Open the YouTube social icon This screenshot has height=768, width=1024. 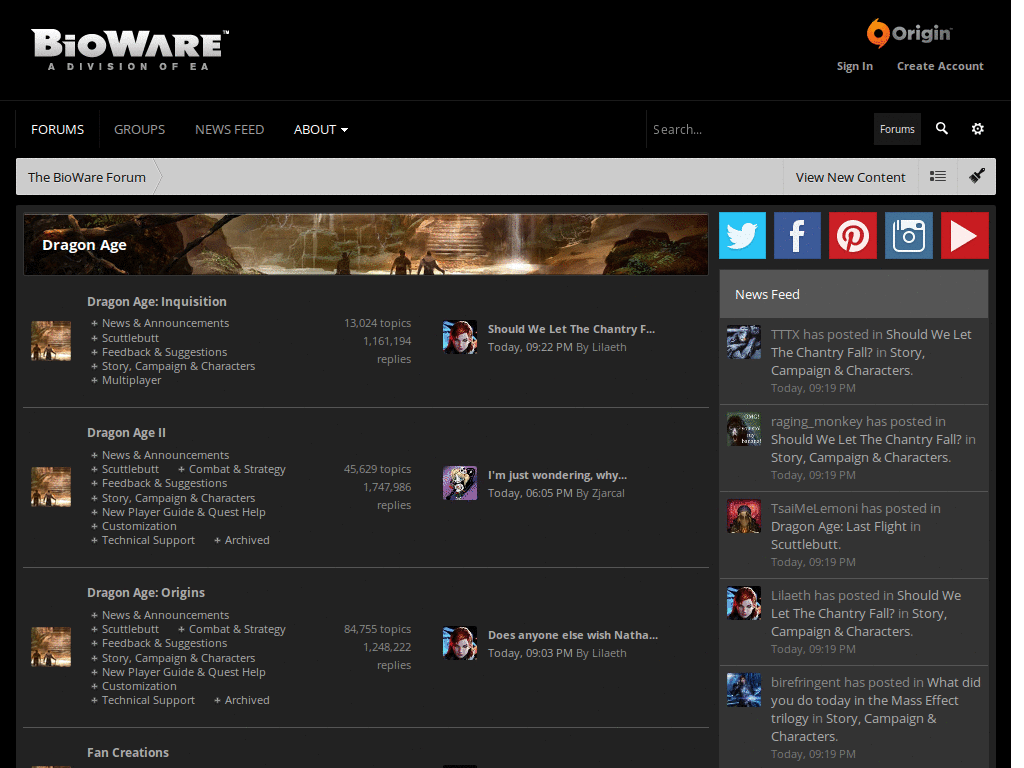965,235
